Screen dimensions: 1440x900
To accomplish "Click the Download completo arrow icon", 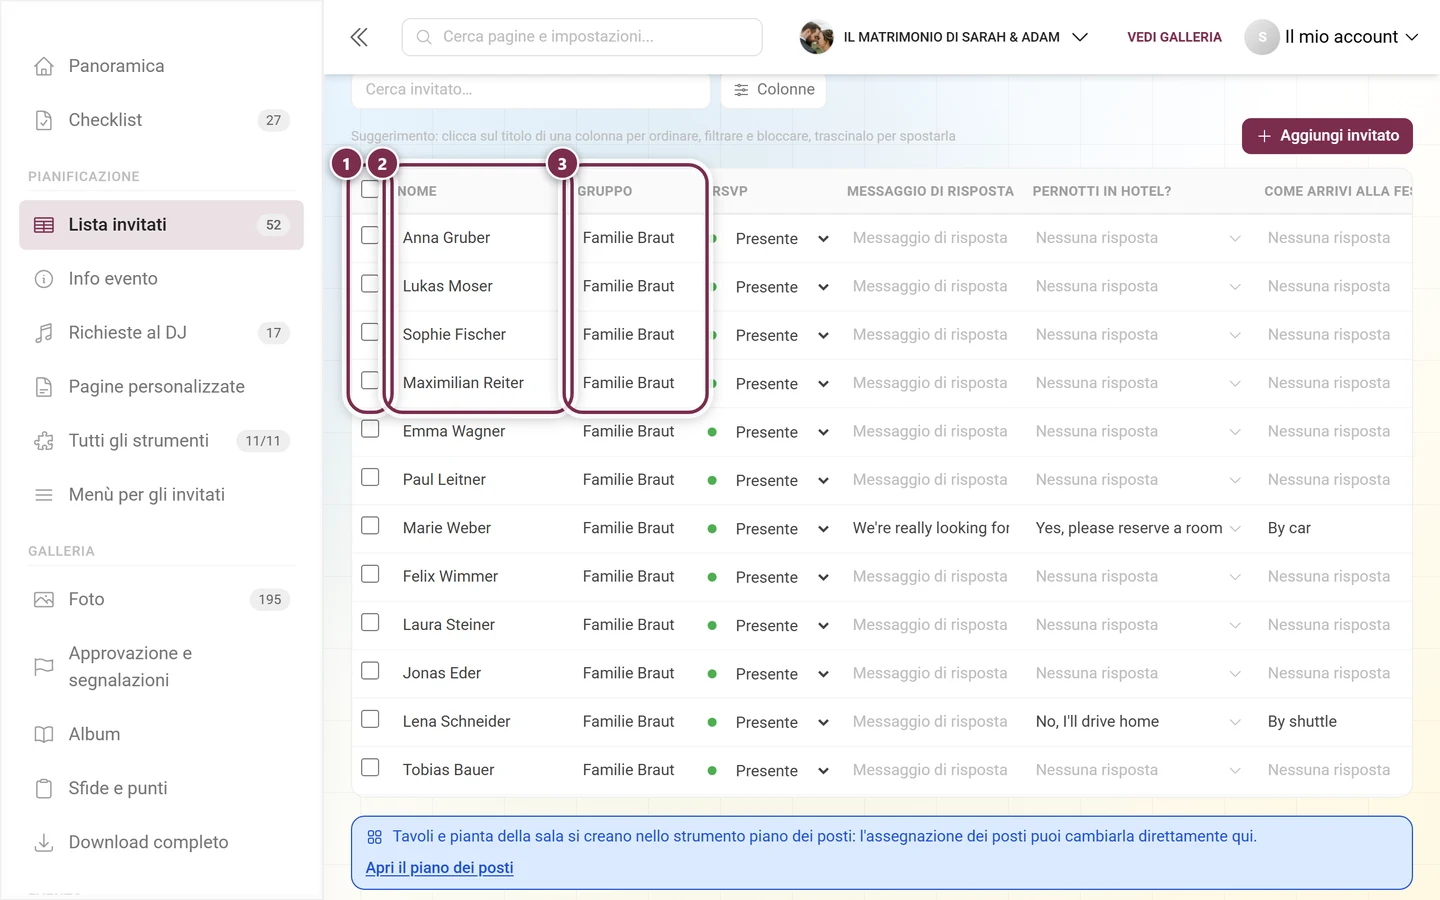I will (44, 843).
